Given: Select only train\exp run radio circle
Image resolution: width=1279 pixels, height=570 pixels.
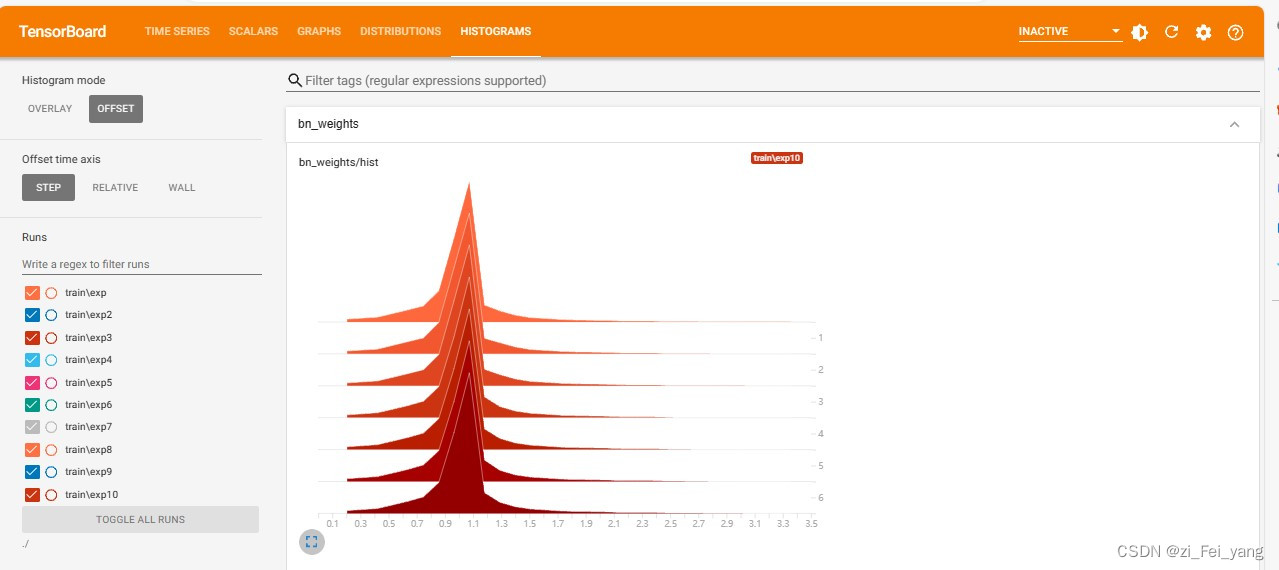Looking at the screenshot, I should [51, 293].
